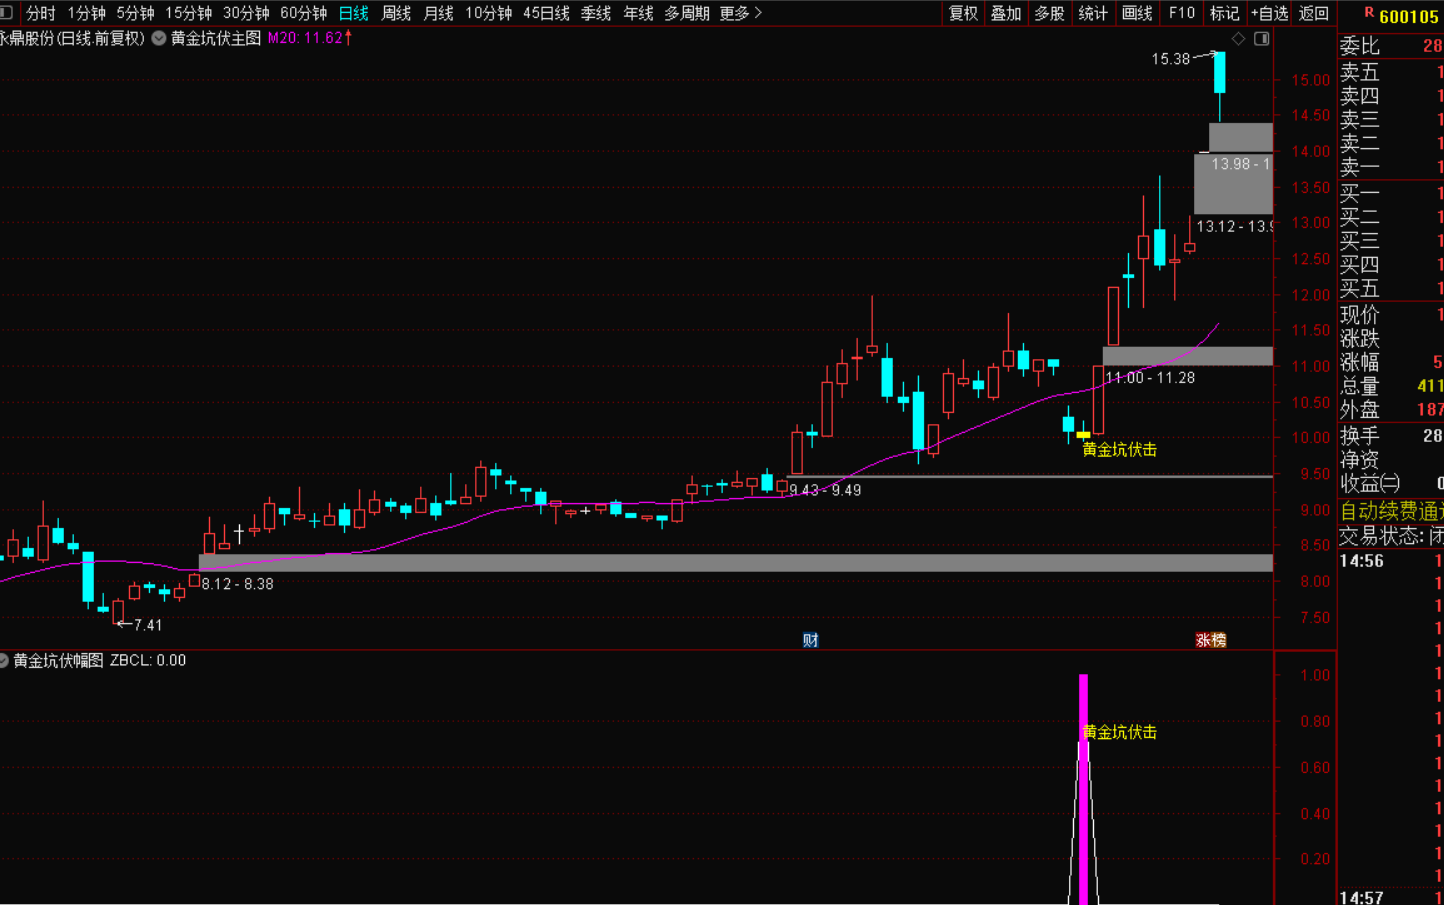Click the 复权 button
Image resolution: width=1444 pixels, height=905 pixels.
pyautogui.click(x=963, y=13)
